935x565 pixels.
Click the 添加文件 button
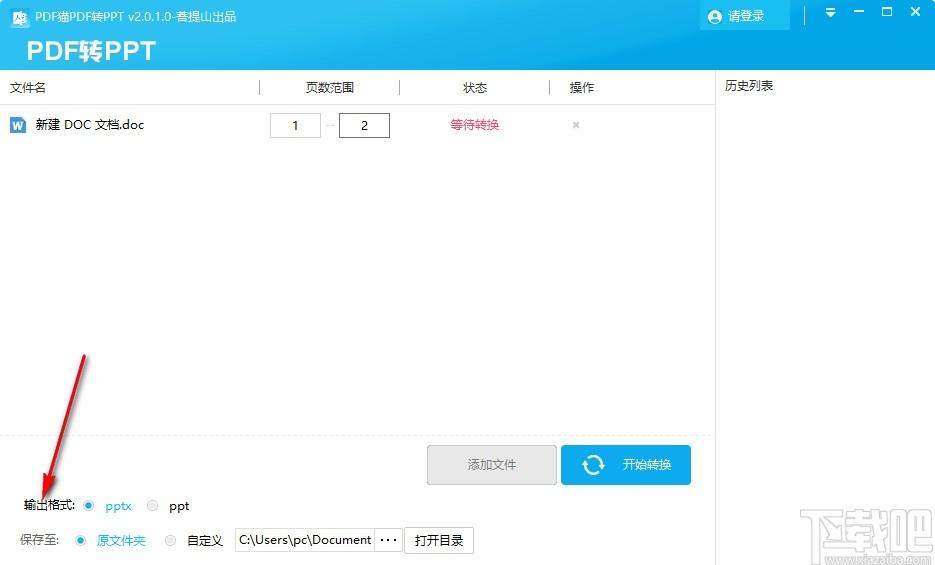click(492, 465)
